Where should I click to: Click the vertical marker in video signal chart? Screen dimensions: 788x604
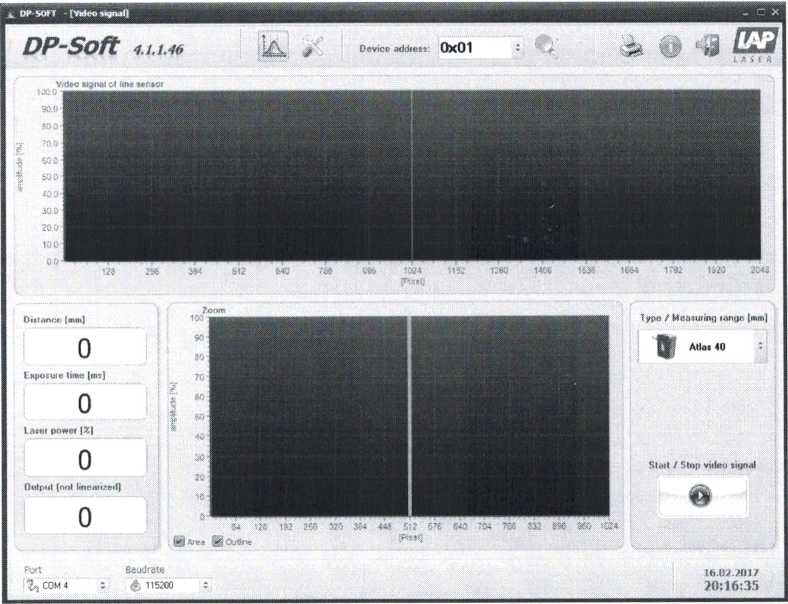pos(412,175)
